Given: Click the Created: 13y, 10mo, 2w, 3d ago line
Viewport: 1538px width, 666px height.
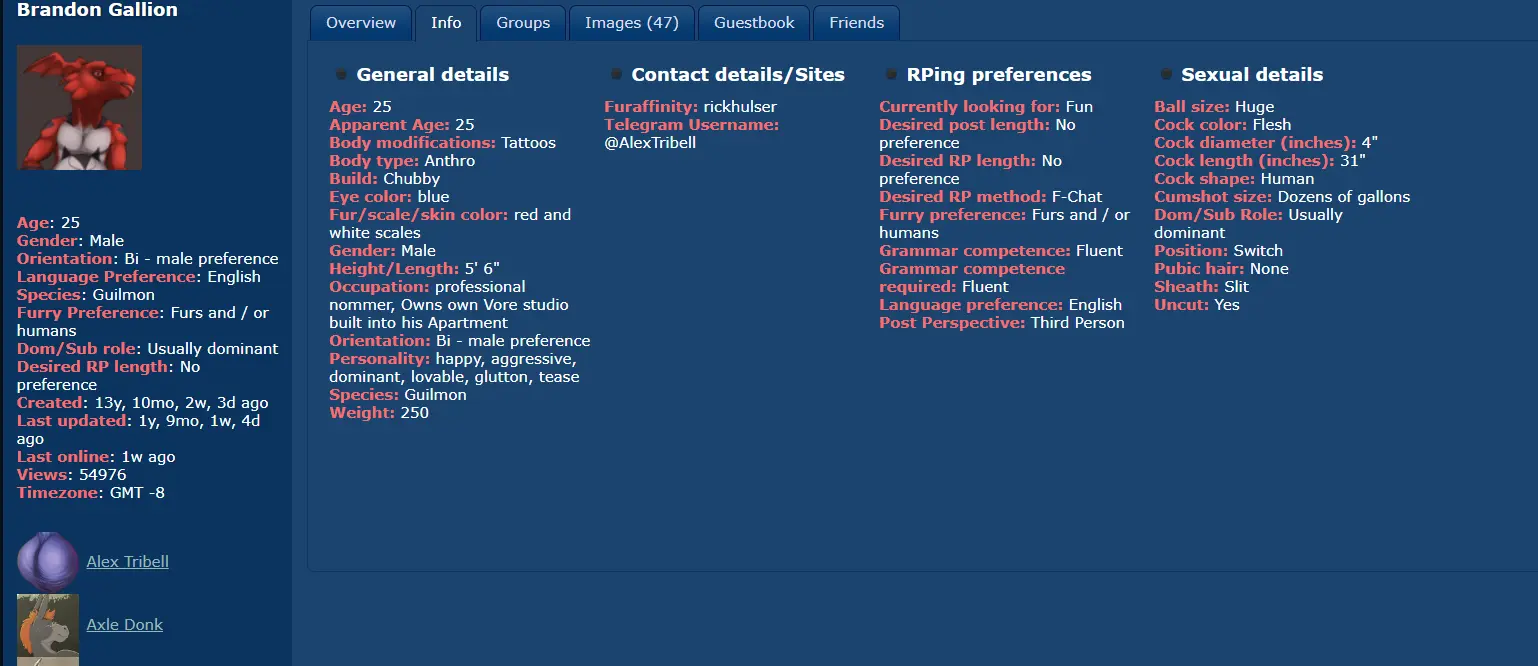Looking at the screenshot, I should click(143, 403).
